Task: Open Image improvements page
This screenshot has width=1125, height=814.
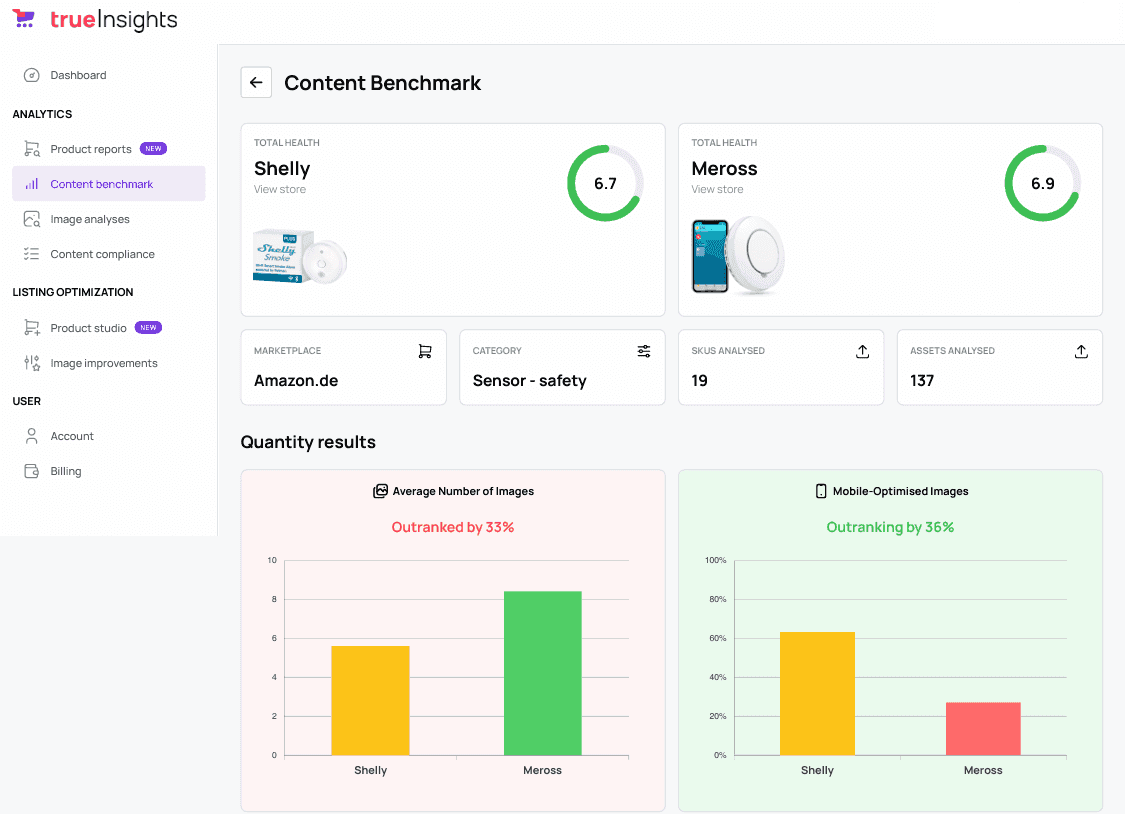Action: (x=109, y=363)
